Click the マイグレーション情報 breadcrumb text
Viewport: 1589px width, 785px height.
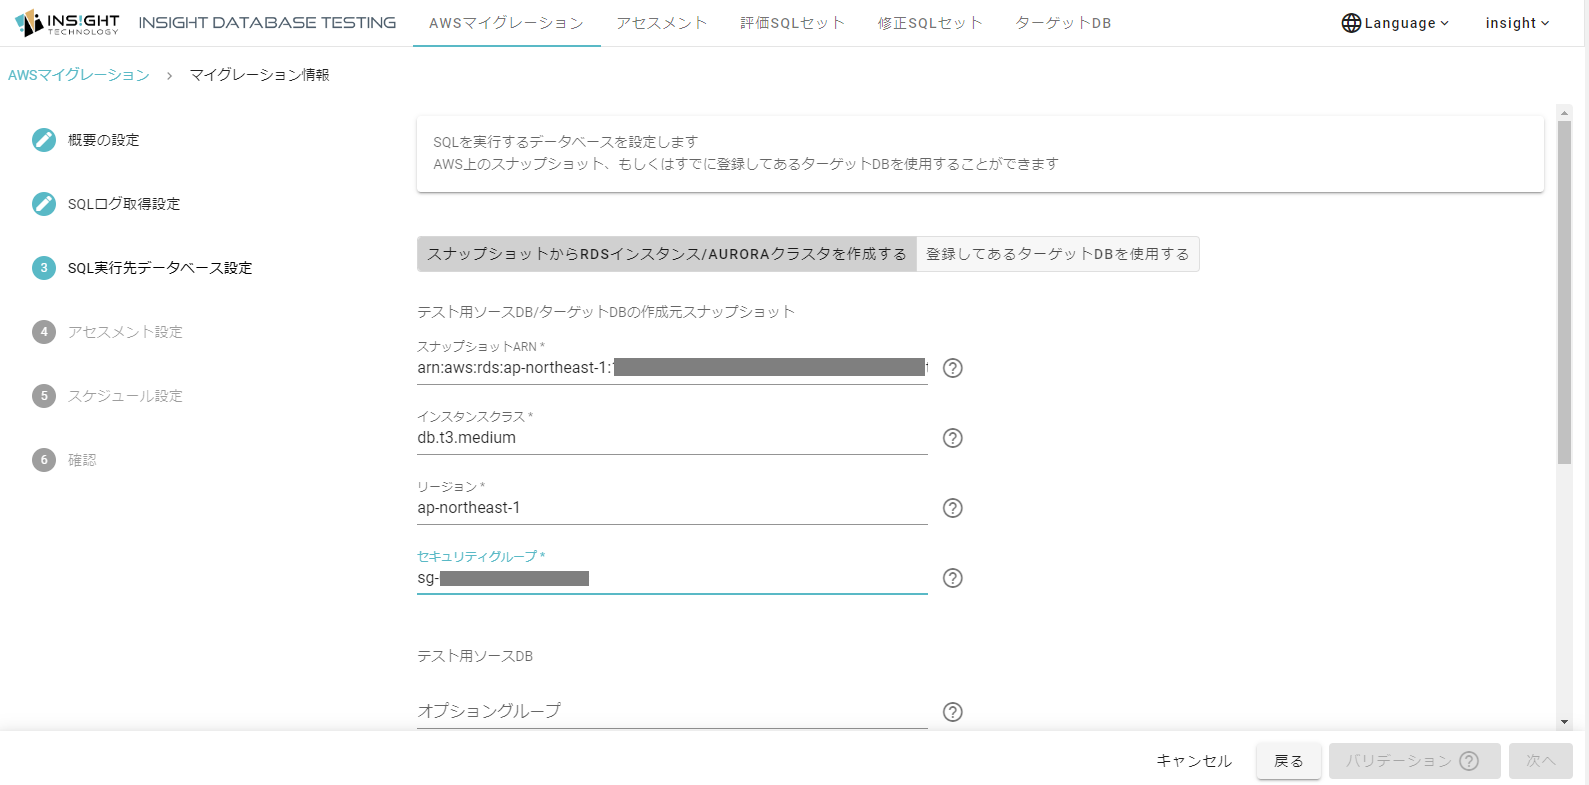click(259, 75)
